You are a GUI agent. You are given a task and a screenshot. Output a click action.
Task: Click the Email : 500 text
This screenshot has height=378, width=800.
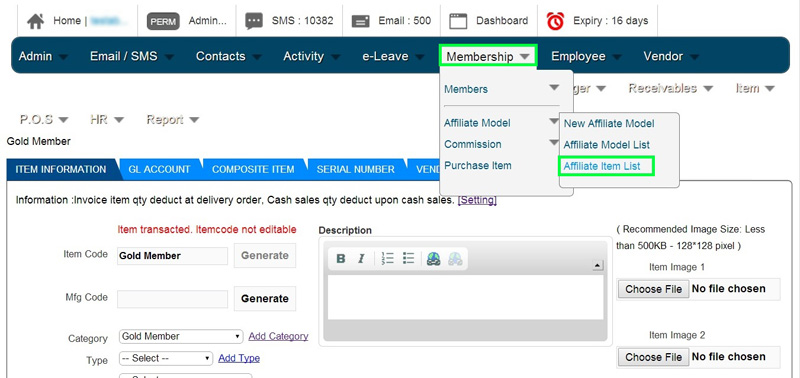point(405,21)
